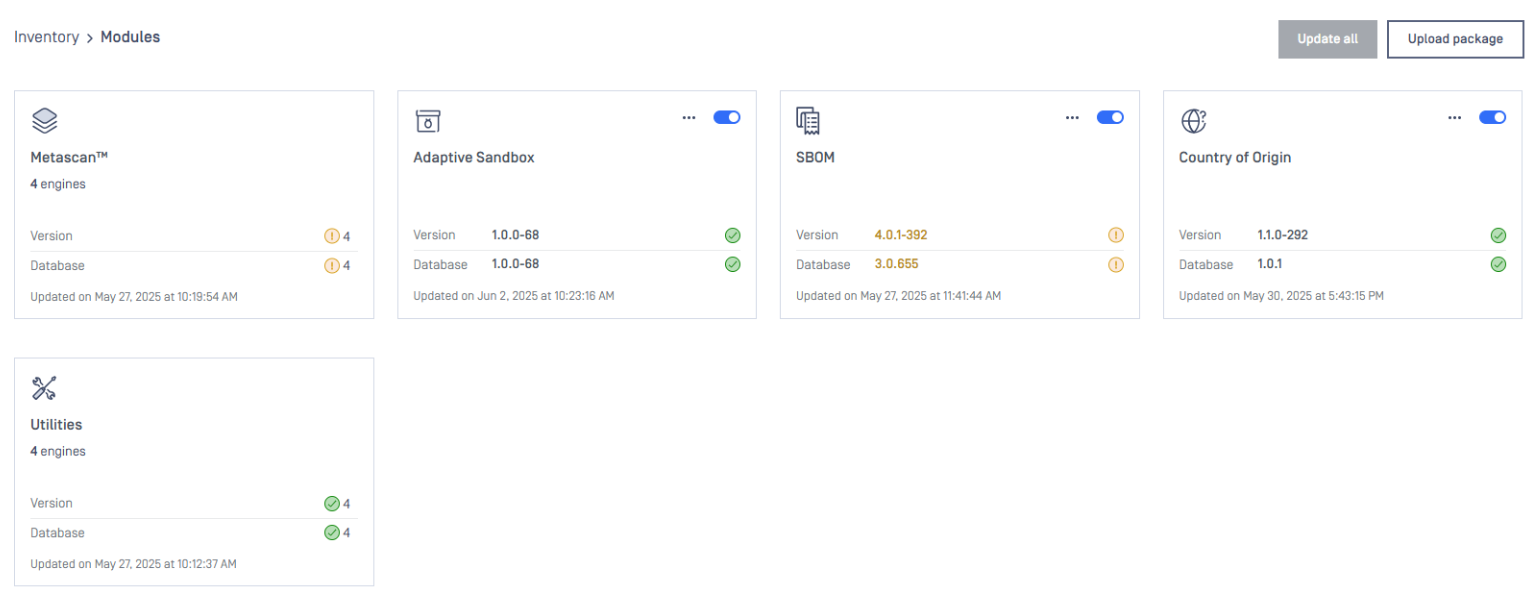Click Utilities Database label
Image resolution: width=1529 pixels, height=613 pixels.
57,533
